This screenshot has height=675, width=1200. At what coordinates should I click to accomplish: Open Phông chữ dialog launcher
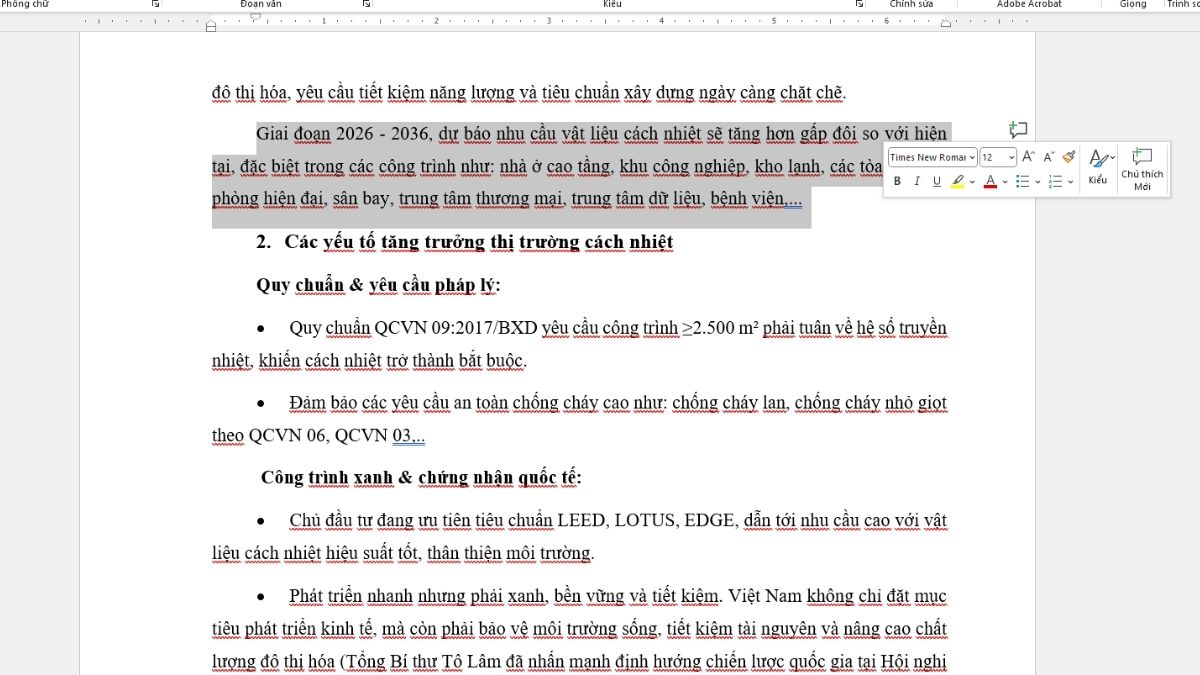tap(155, 4)
